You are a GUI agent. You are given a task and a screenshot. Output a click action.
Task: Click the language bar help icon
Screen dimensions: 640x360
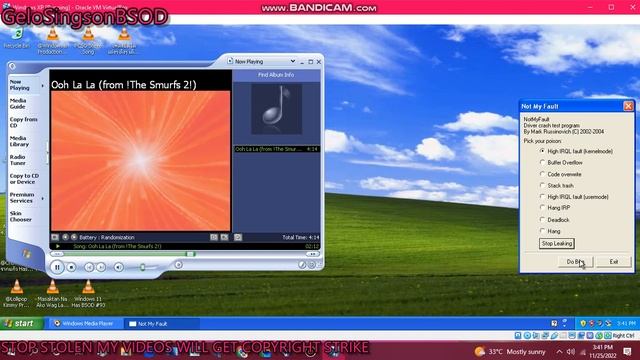click(554, 324)
